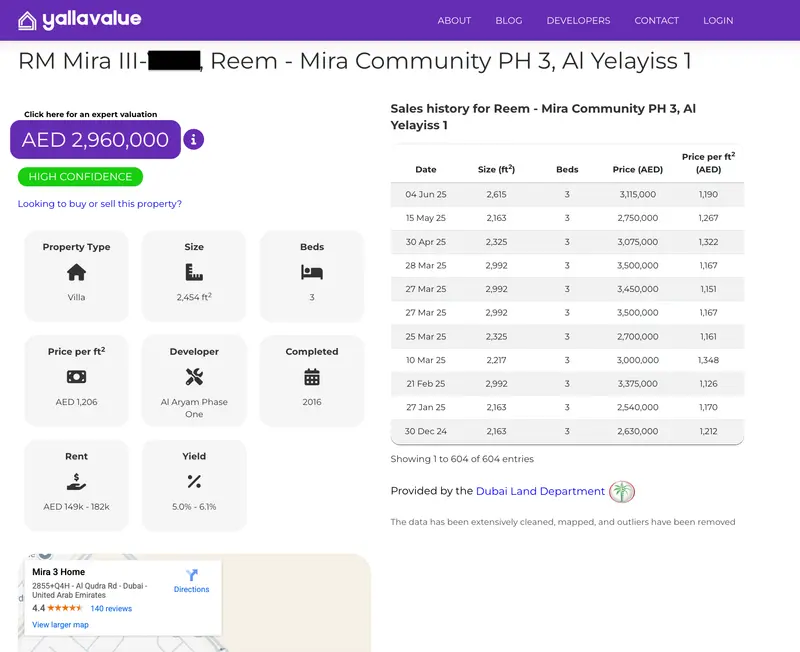Click the Beds bed icon

tap(312, 272)
